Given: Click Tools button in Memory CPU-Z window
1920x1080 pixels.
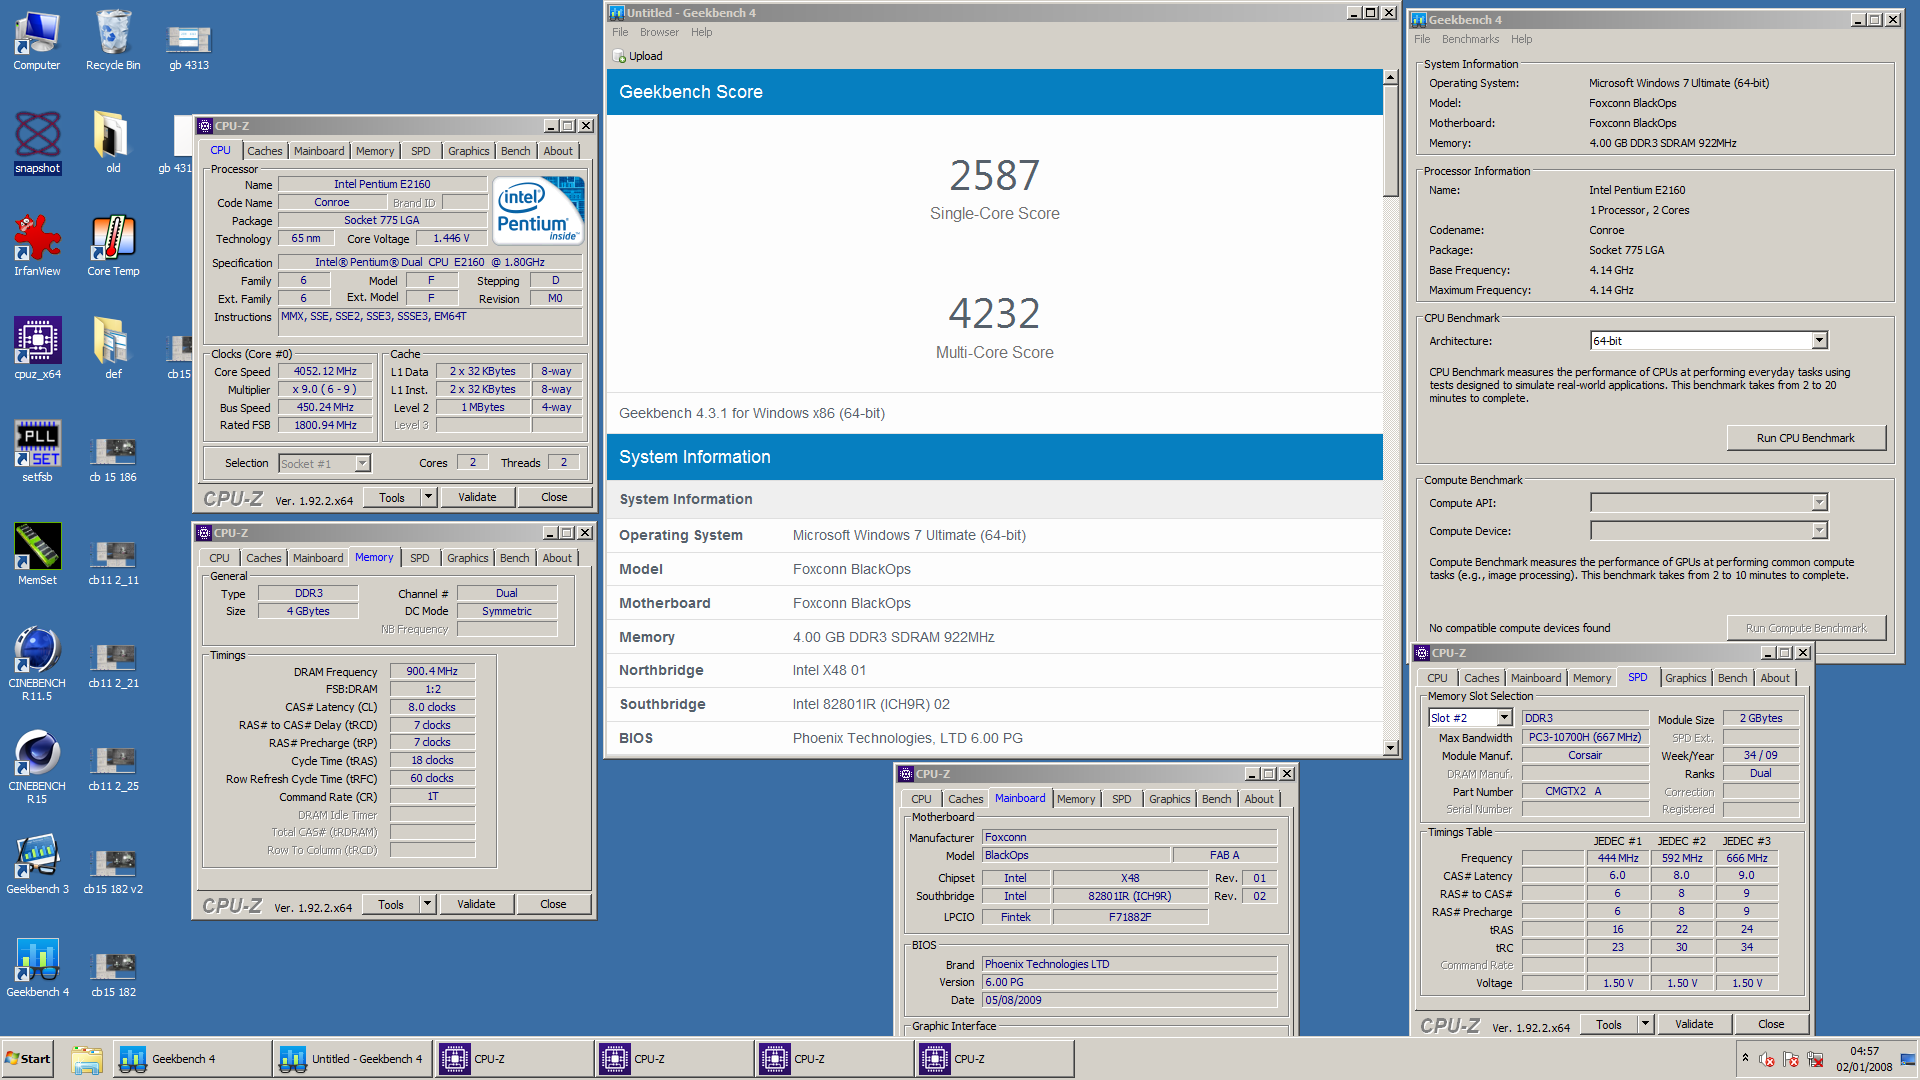Looking at the screenshot, I should point(391,904).
